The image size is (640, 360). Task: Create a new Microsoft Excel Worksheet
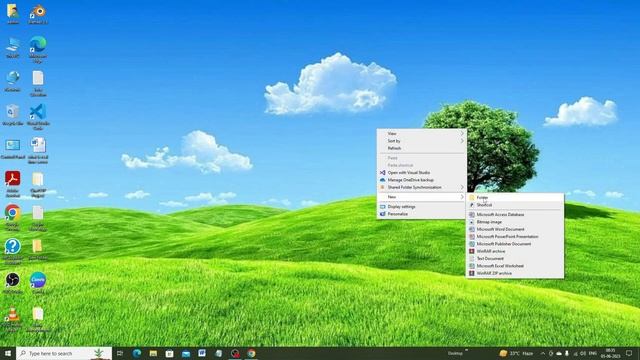pos(515,266)
